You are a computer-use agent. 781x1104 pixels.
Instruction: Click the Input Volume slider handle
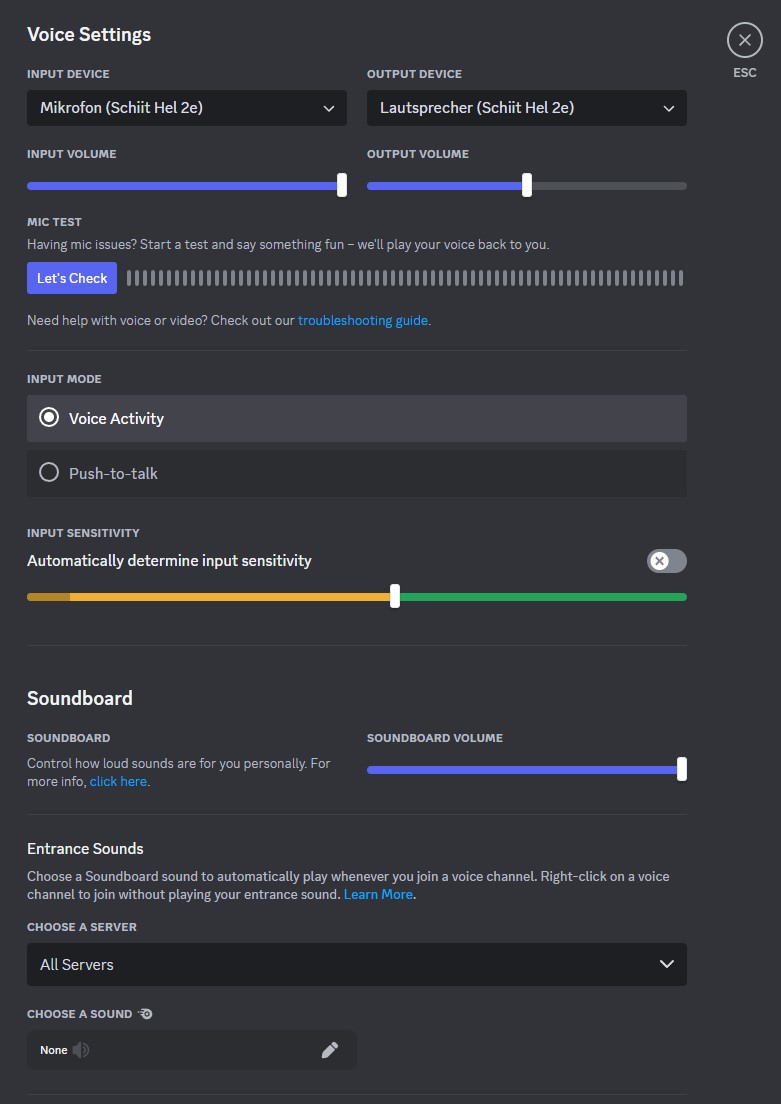tap(342, 185)
